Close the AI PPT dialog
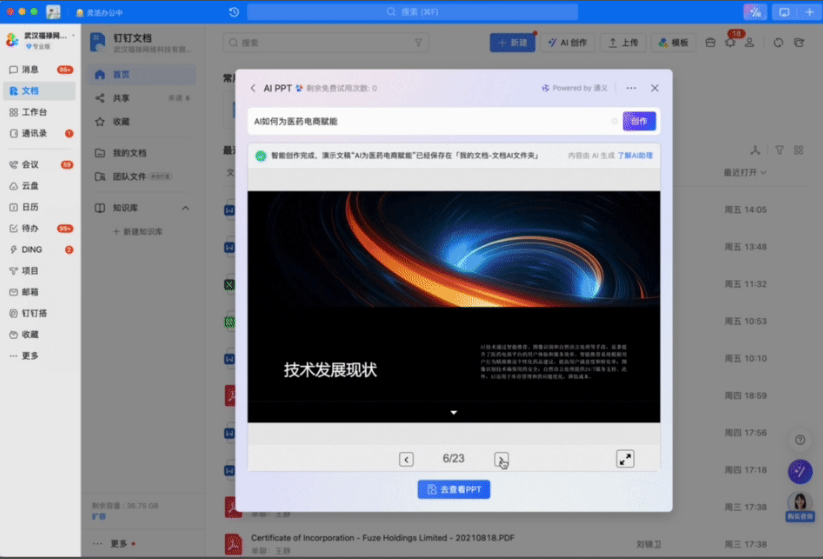Image resolution: width=823 pixels, height=559 pixels. point(655,88)
